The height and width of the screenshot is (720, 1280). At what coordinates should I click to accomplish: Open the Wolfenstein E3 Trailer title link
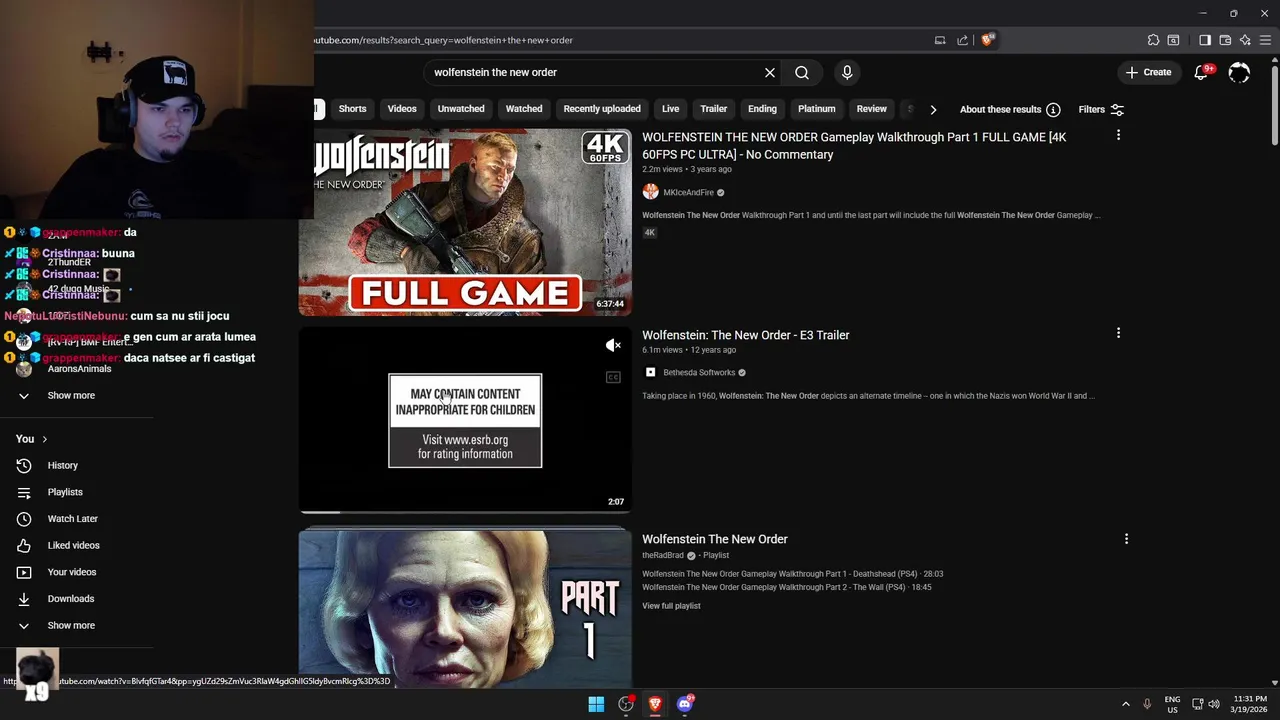(x=746, y=335)
